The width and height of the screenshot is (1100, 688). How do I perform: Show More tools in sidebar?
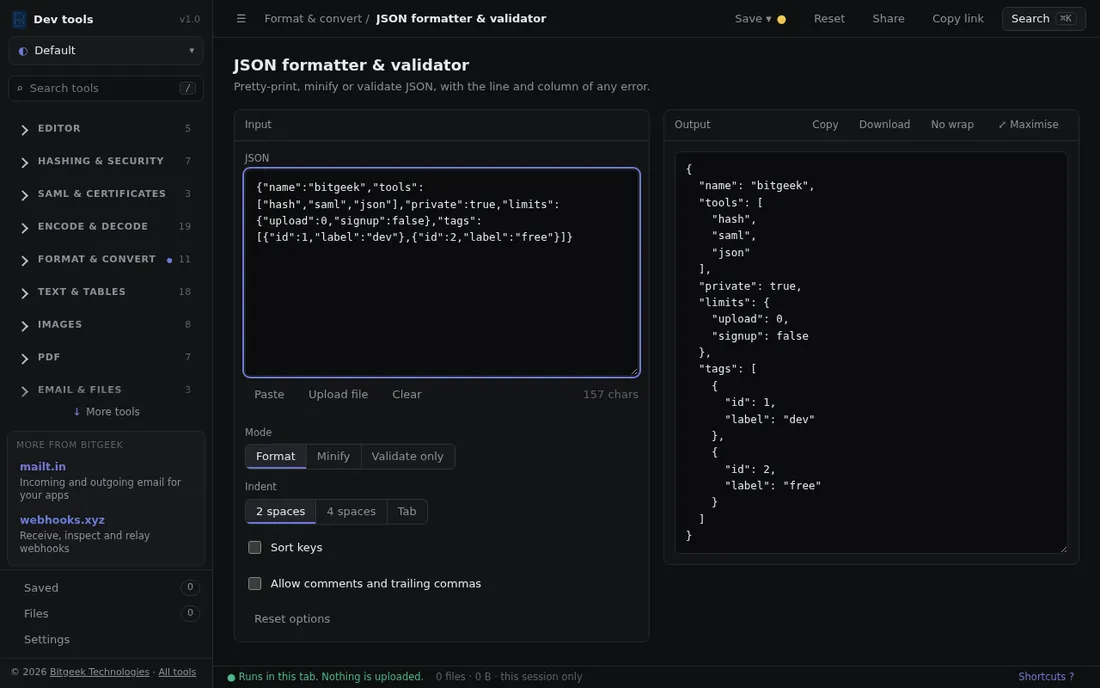(106, 412)
